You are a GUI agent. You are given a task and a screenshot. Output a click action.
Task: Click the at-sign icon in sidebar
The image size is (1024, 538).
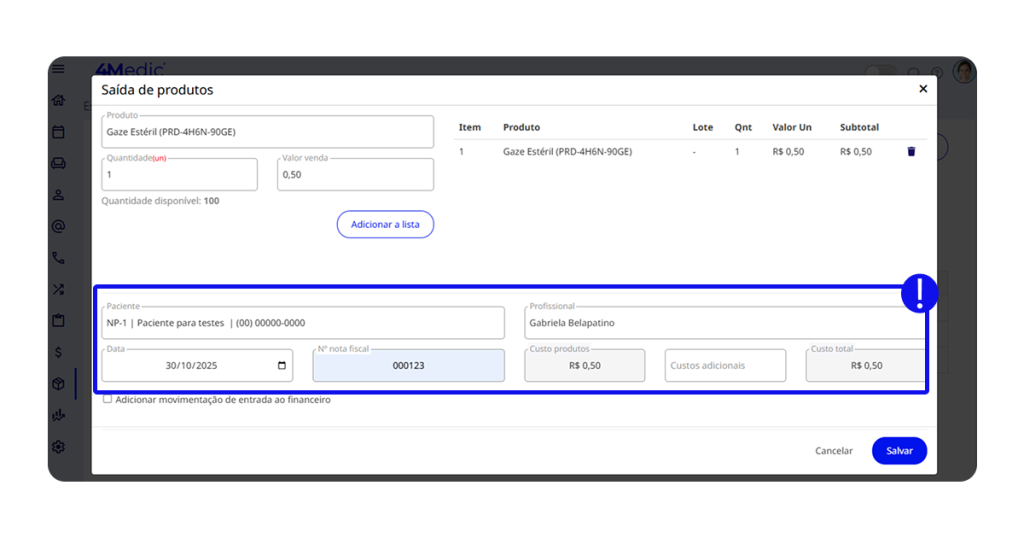pos(59,226)
